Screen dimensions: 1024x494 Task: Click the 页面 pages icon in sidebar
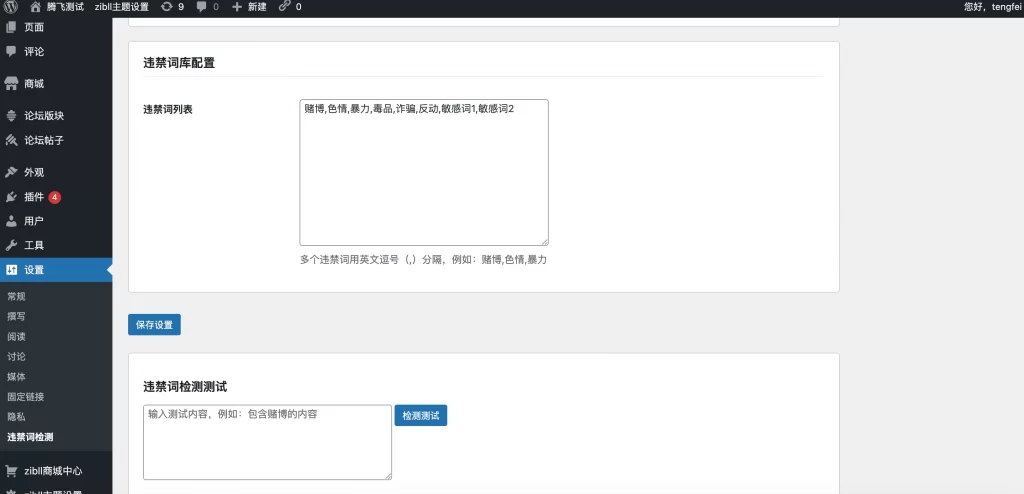[x=11, y=27]
